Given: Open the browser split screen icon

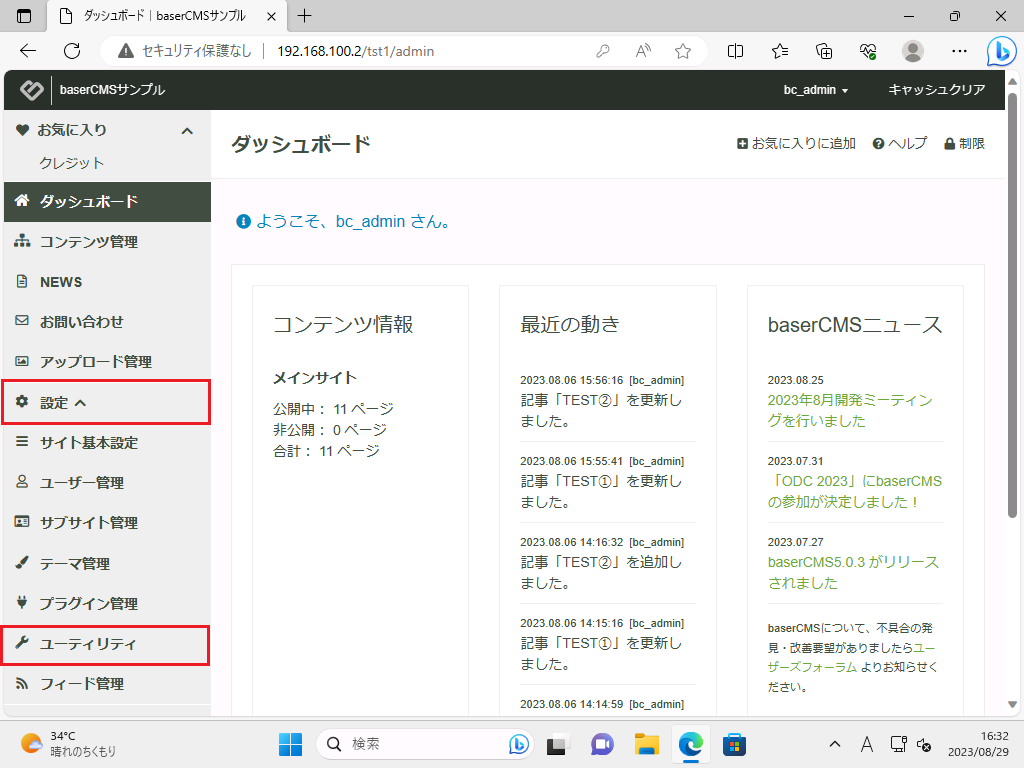Looking at the screenshot, I should [736, 51].
